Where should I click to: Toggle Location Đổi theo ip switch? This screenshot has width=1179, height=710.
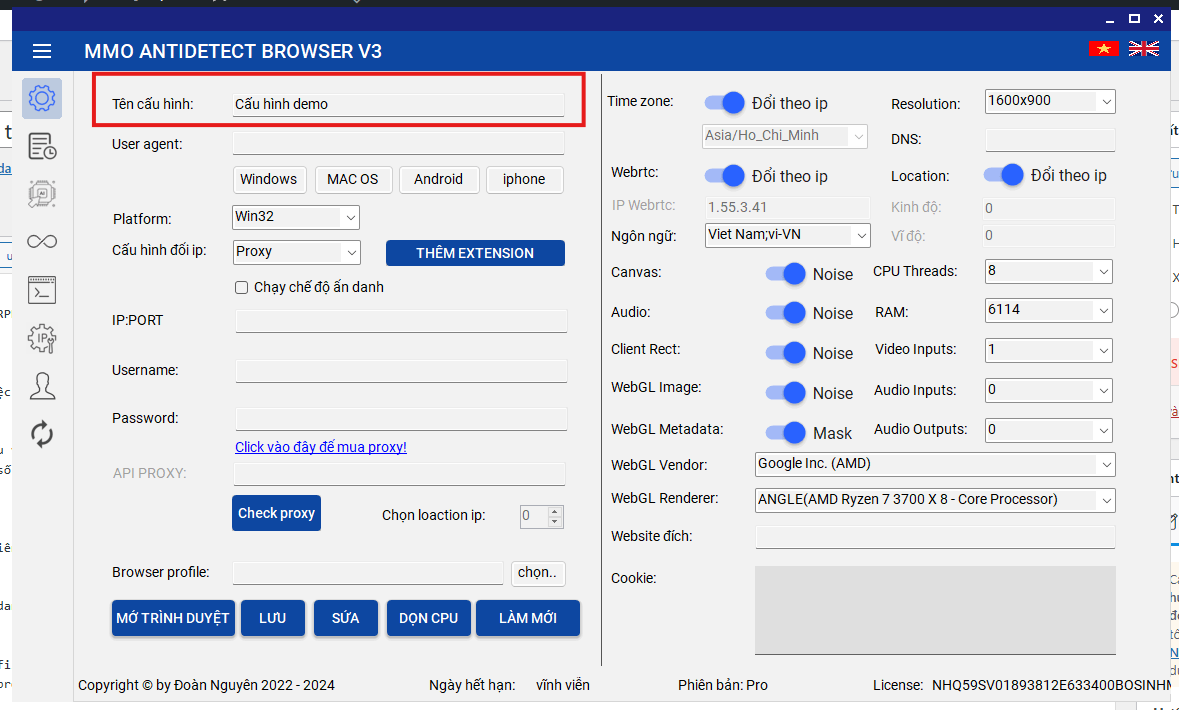tap(1004, 174)
